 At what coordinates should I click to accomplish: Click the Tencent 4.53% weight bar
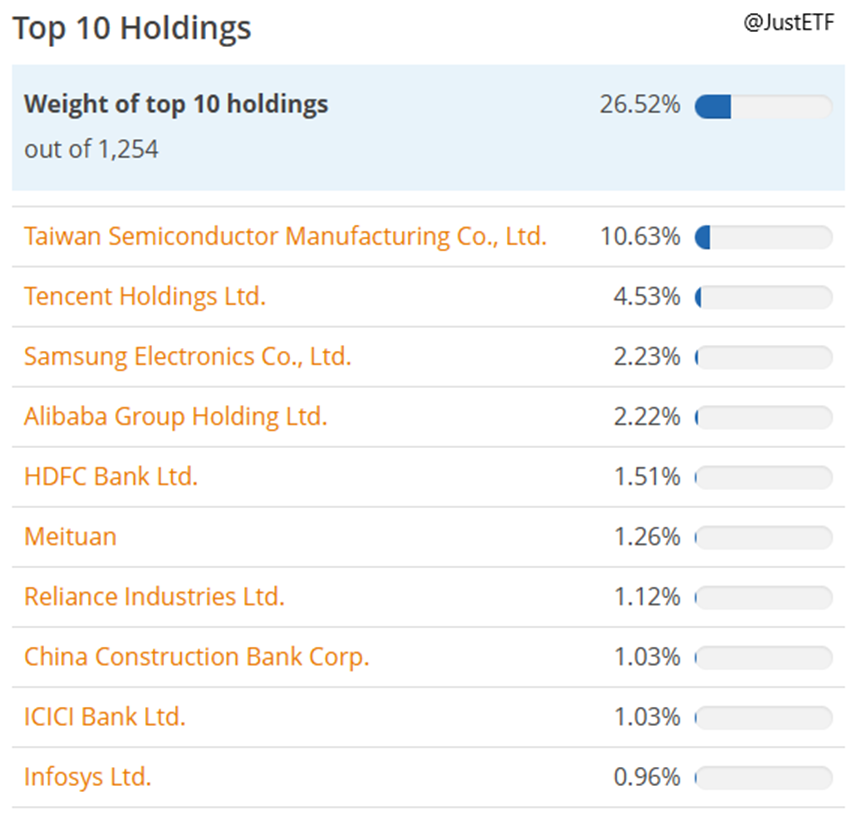(x=763, y=298)
